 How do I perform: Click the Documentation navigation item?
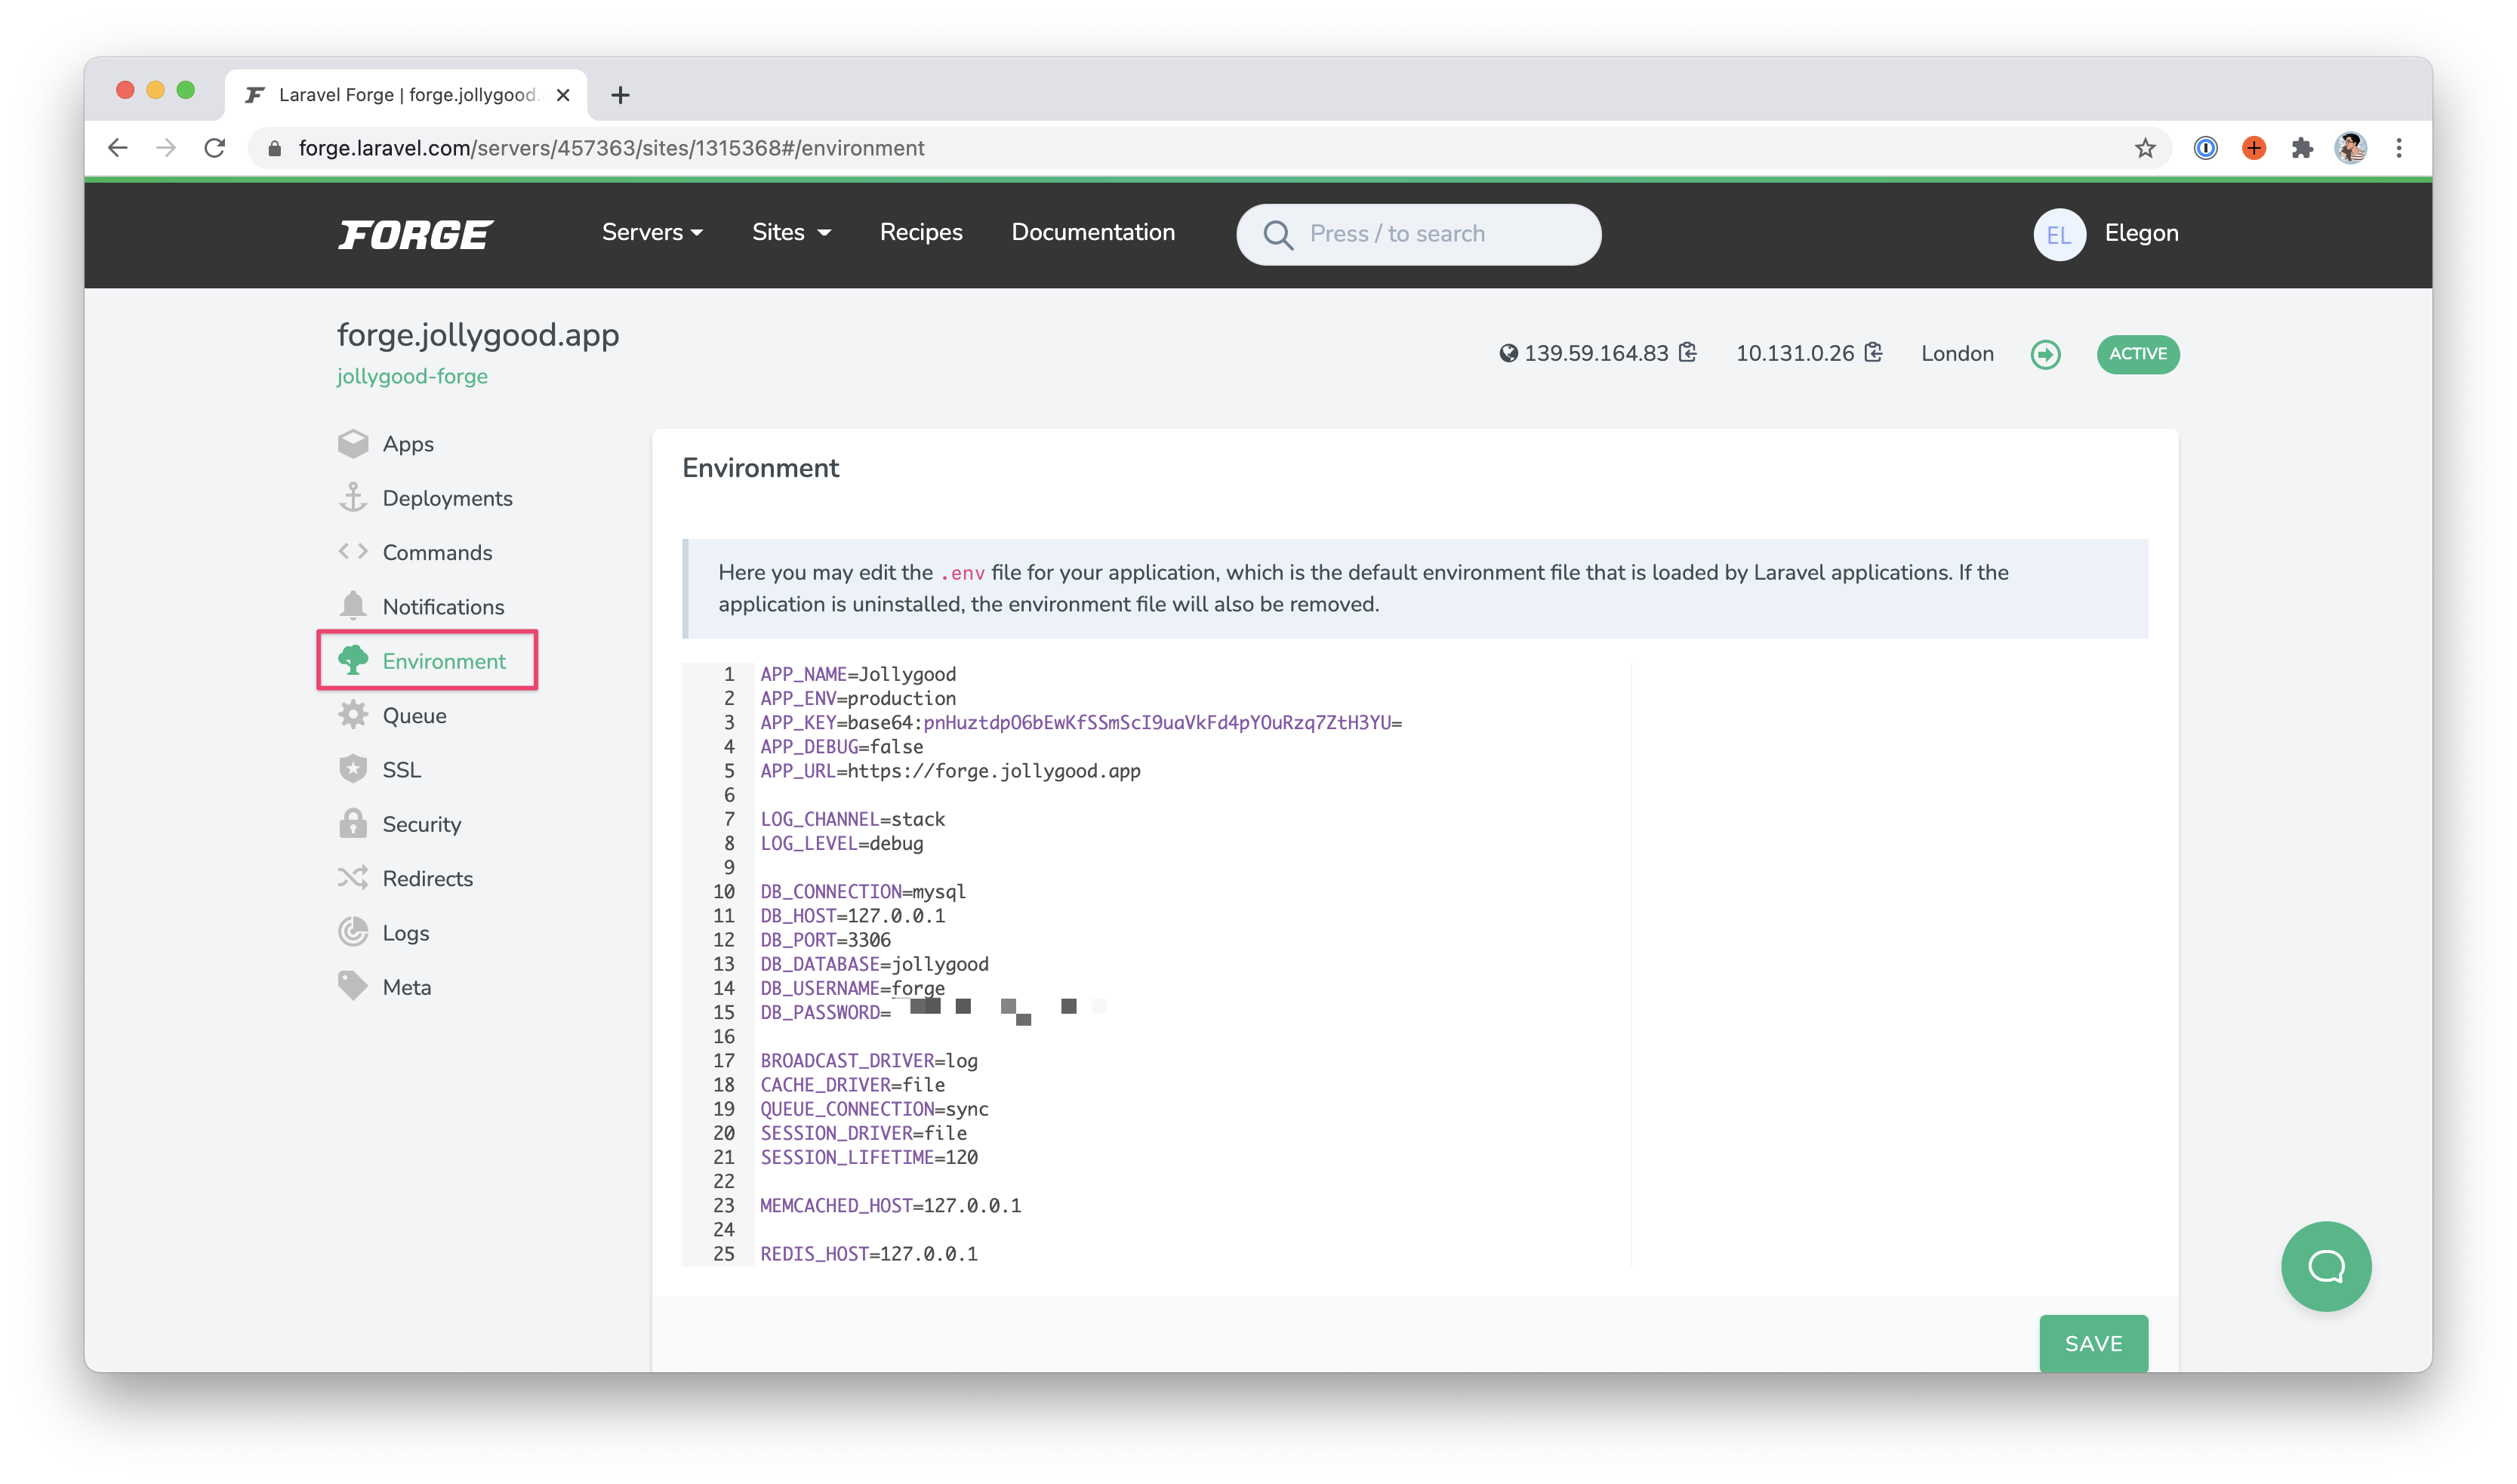click(x=1092, y=232)
